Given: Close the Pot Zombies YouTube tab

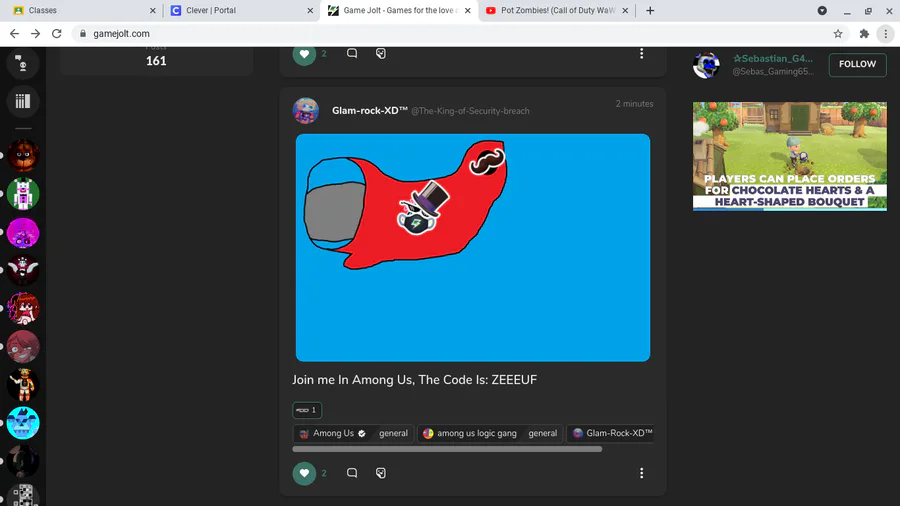Looking at the screenshot, I should pyautogui.click(x=625, y=10).
